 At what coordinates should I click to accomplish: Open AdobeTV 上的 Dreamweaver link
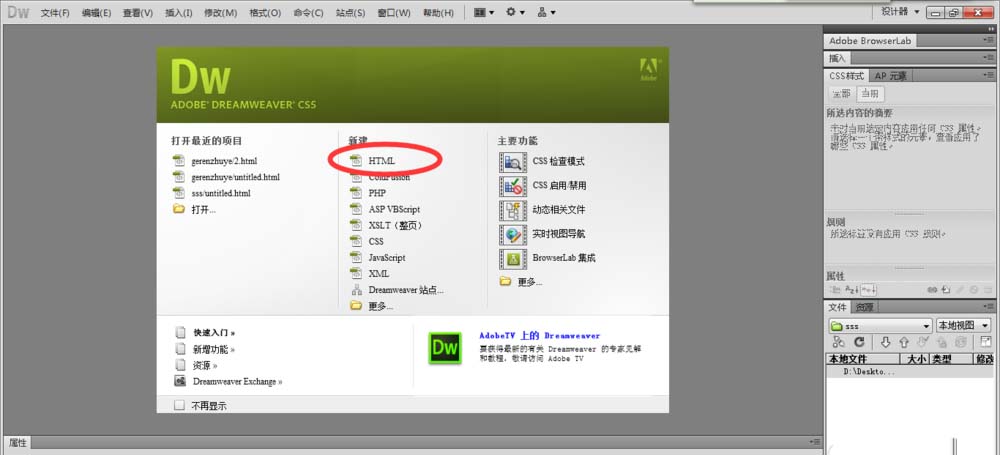(x=540, y=335)
